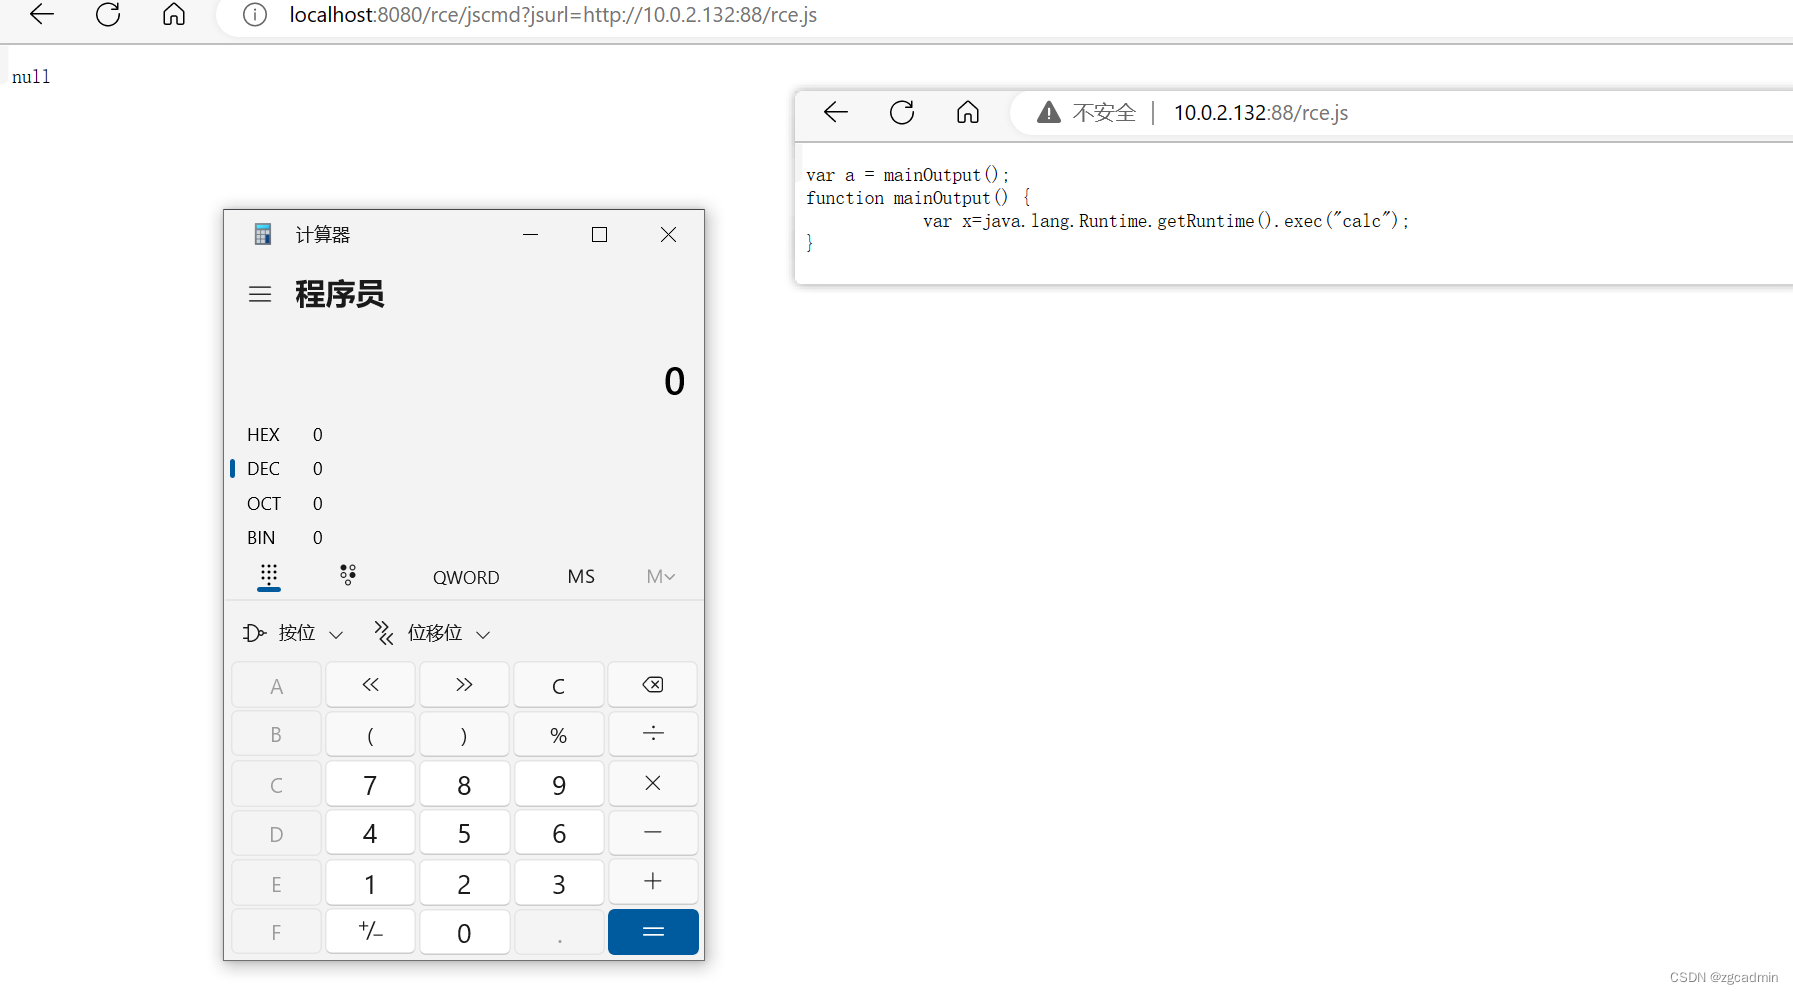The width and height of the screenshot is (1793, 994).
Task: Click the 10.0.2.132:88/rce.js address bar
Action: click(x=1401, y=112)
